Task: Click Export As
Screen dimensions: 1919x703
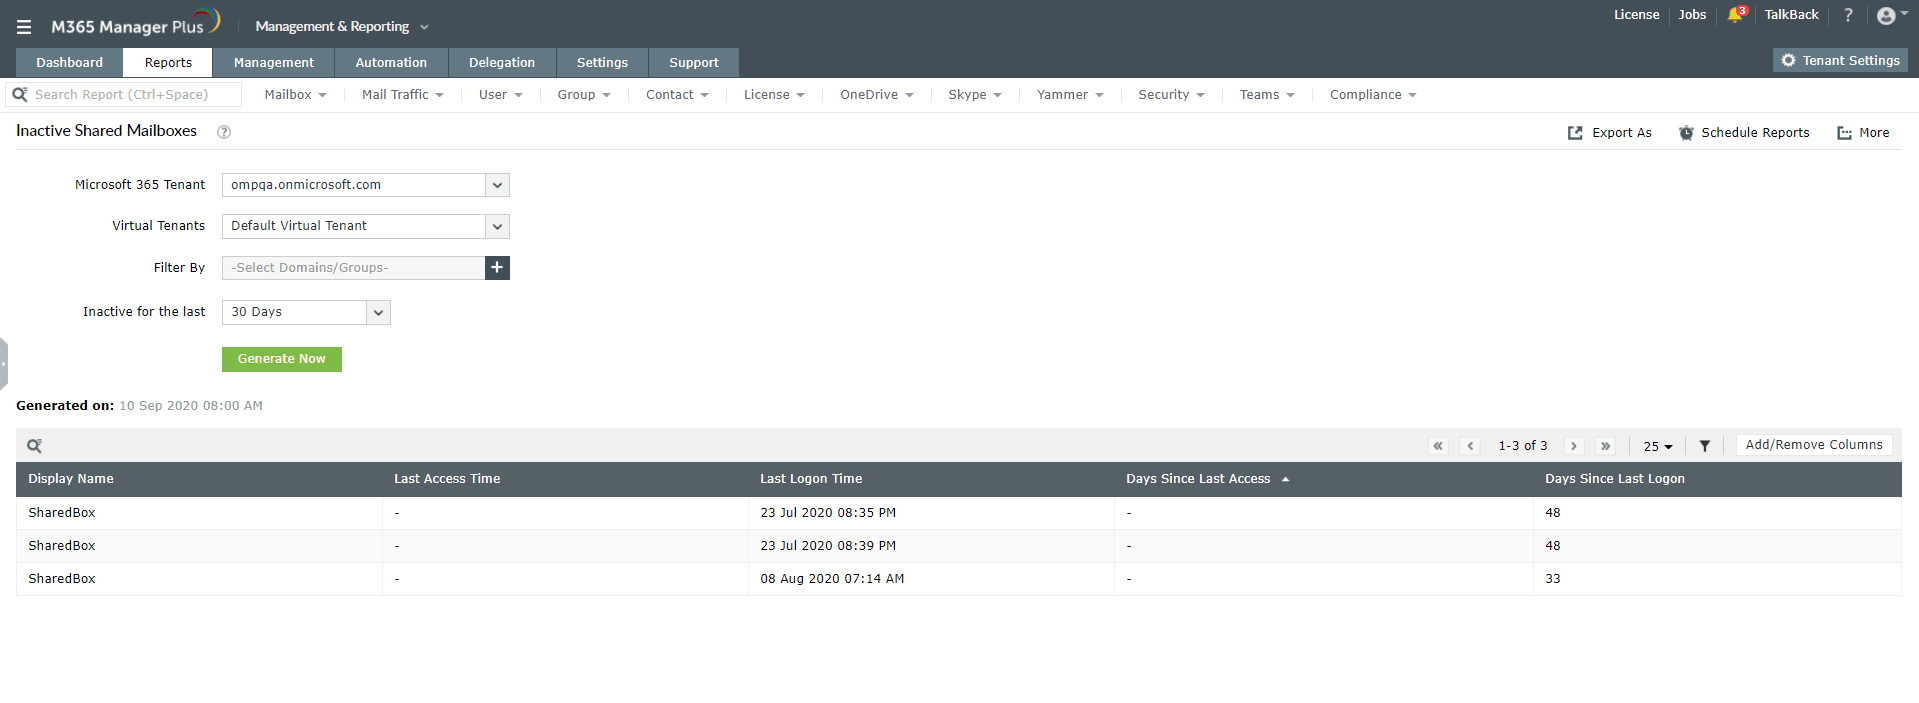Action: click(1610, 133)
